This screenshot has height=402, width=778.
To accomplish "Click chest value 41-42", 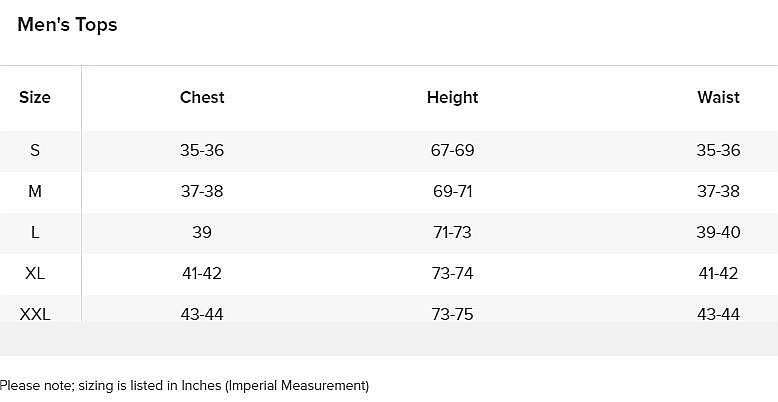I will (x=202, y=273).
